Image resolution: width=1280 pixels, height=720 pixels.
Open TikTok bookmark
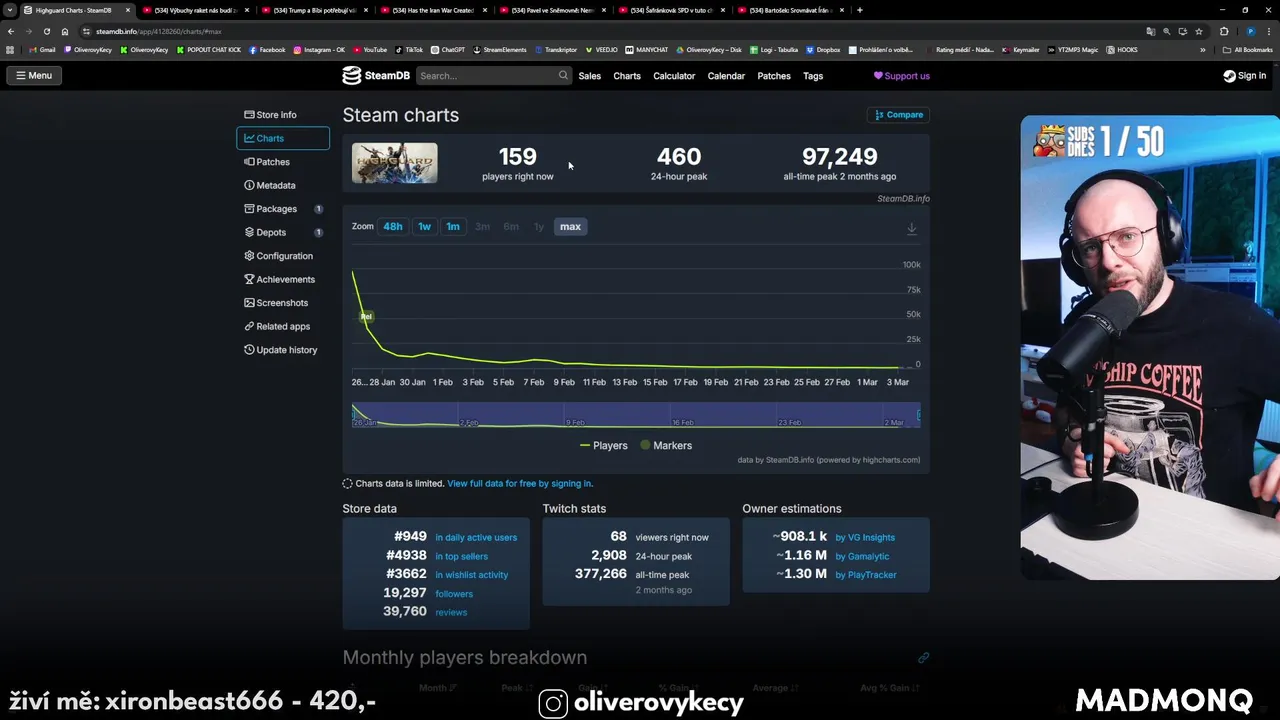(x=409, y=49)
